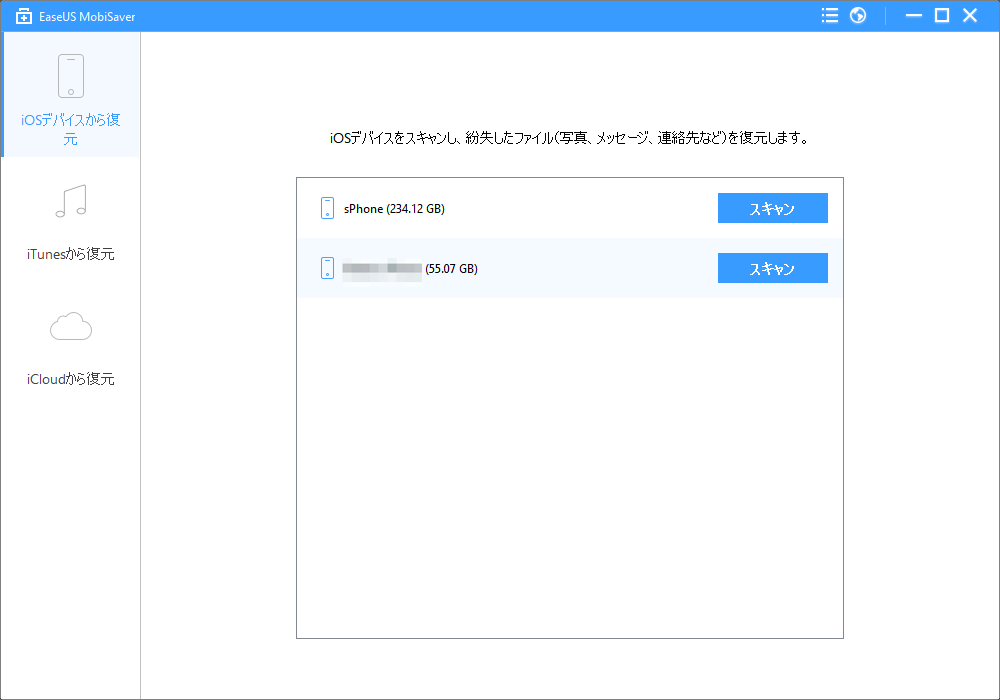Maximize the MobiSaver window

942,15
